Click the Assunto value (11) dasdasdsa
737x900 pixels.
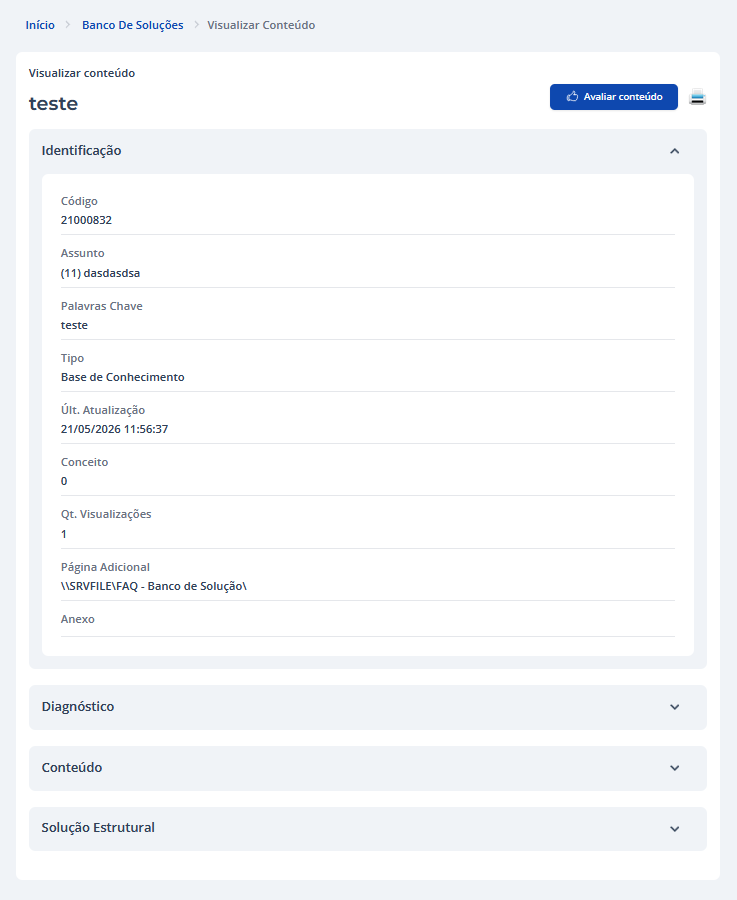point(100,273)
